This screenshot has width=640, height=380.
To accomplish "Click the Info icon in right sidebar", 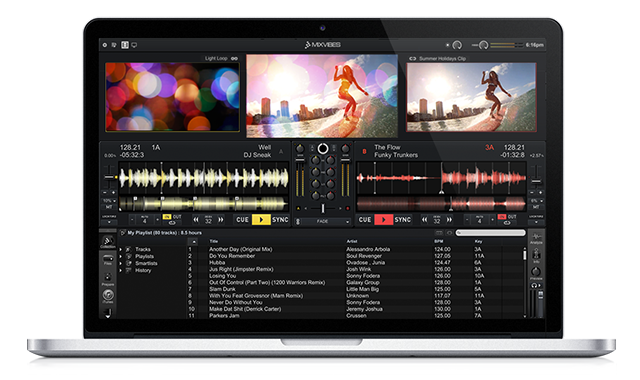I will (536, 256).
